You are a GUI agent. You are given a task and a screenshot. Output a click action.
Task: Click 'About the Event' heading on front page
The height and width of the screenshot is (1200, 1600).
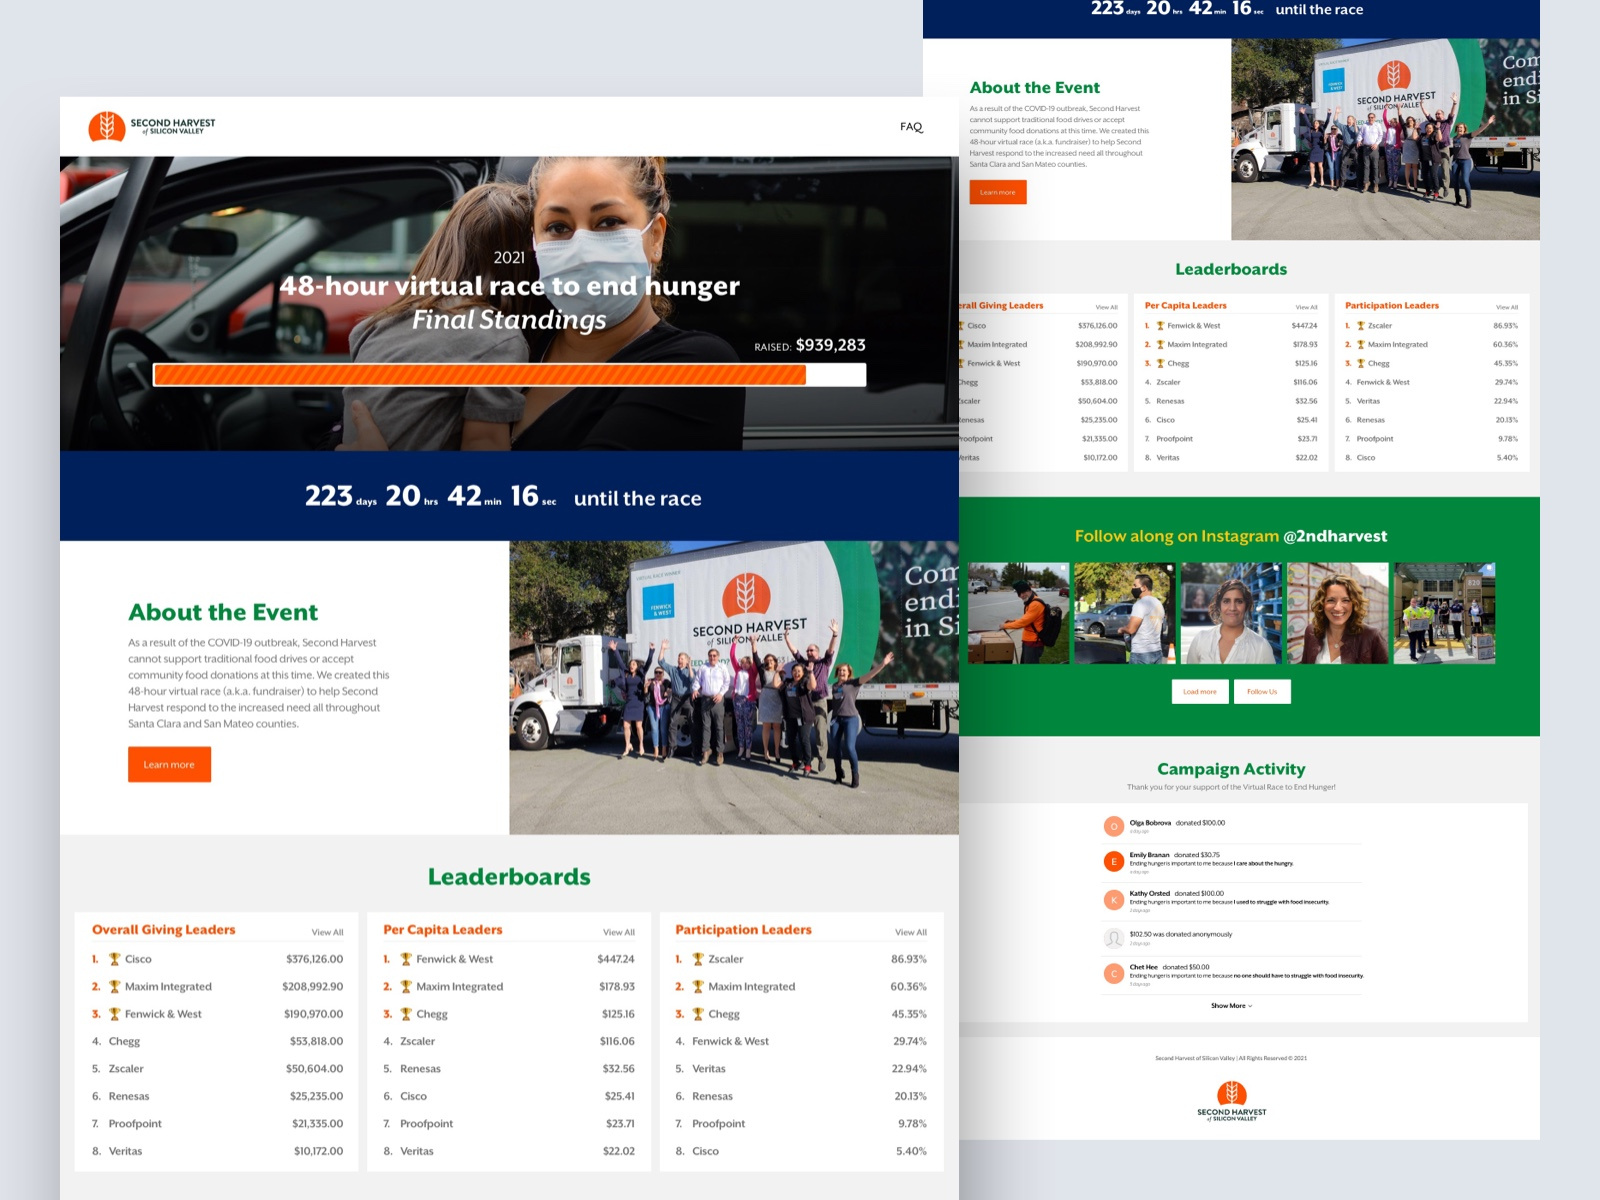[x=223, y=612]
